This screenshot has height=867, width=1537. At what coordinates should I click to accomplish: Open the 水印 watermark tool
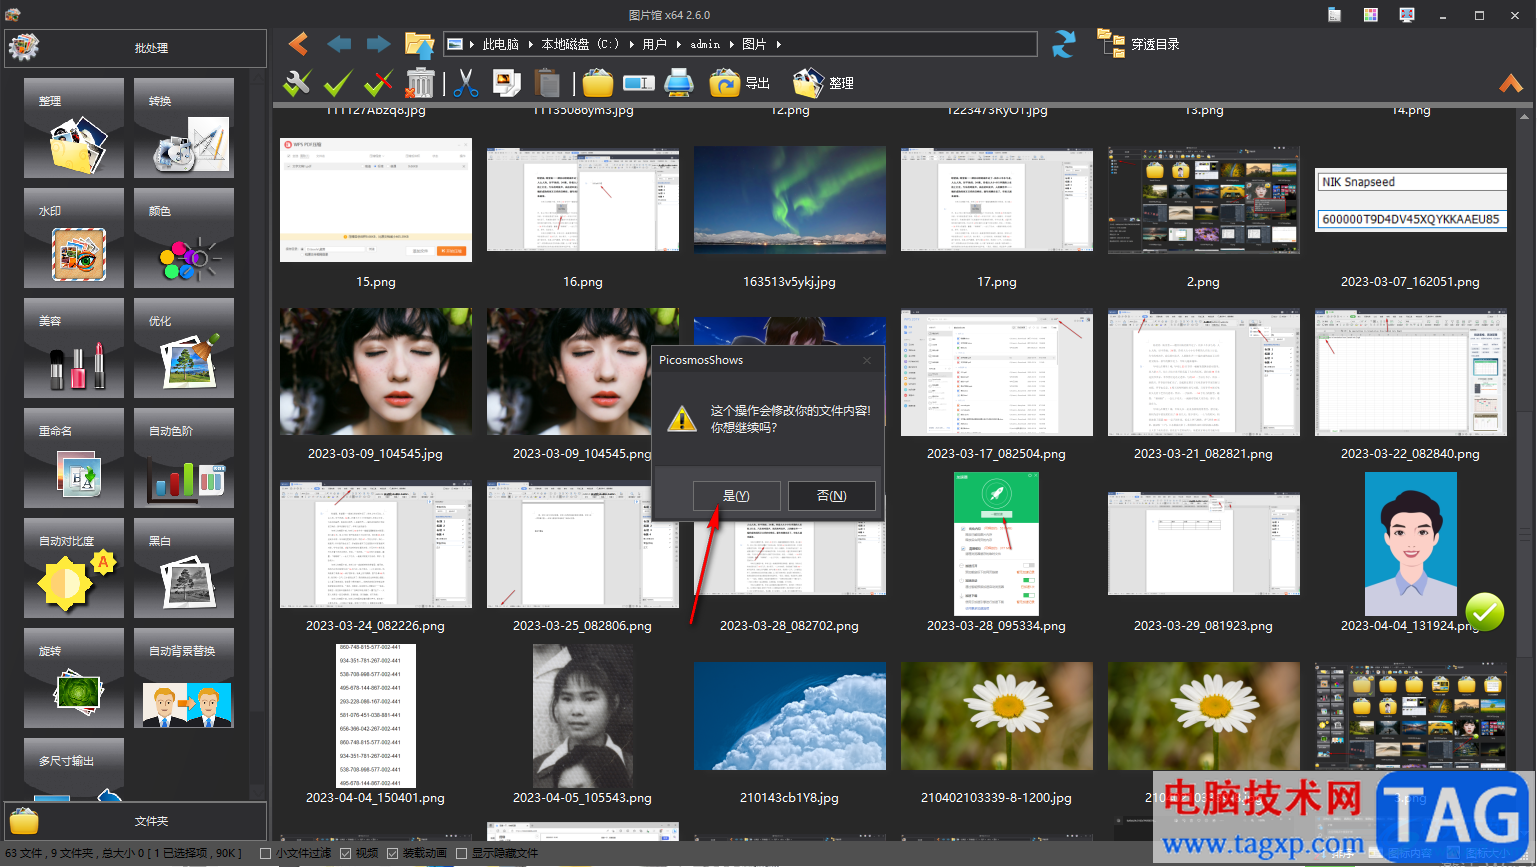(x=74, y=238)
